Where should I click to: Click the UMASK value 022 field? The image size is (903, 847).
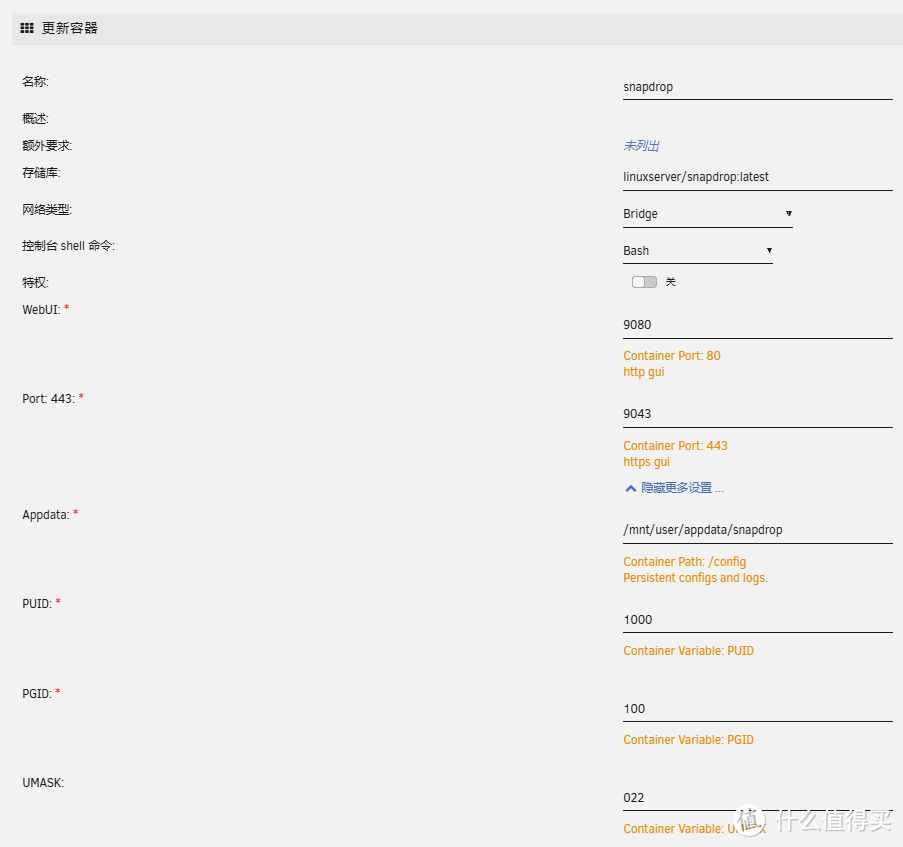(x=757, y=798)
